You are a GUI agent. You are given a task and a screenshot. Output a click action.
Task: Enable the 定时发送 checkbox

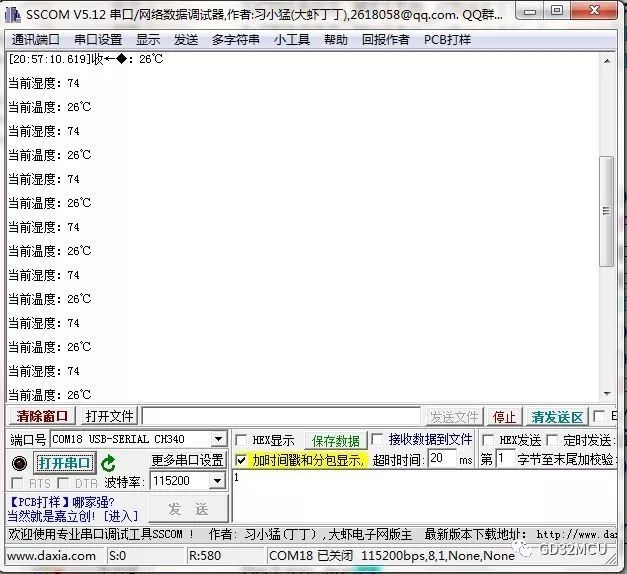(x=552, y=440)
